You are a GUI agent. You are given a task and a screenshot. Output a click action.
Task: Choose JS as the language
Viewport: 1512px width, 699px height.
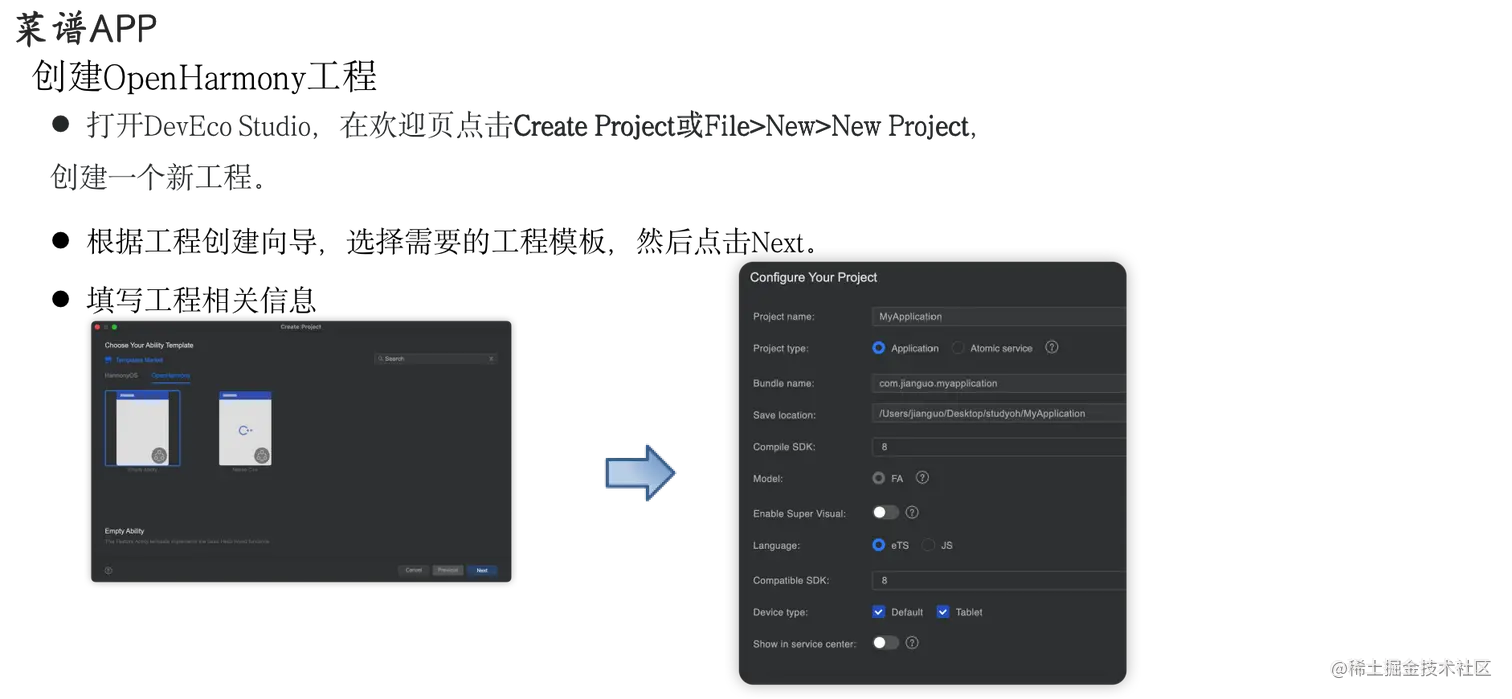(x=929, y=545)
